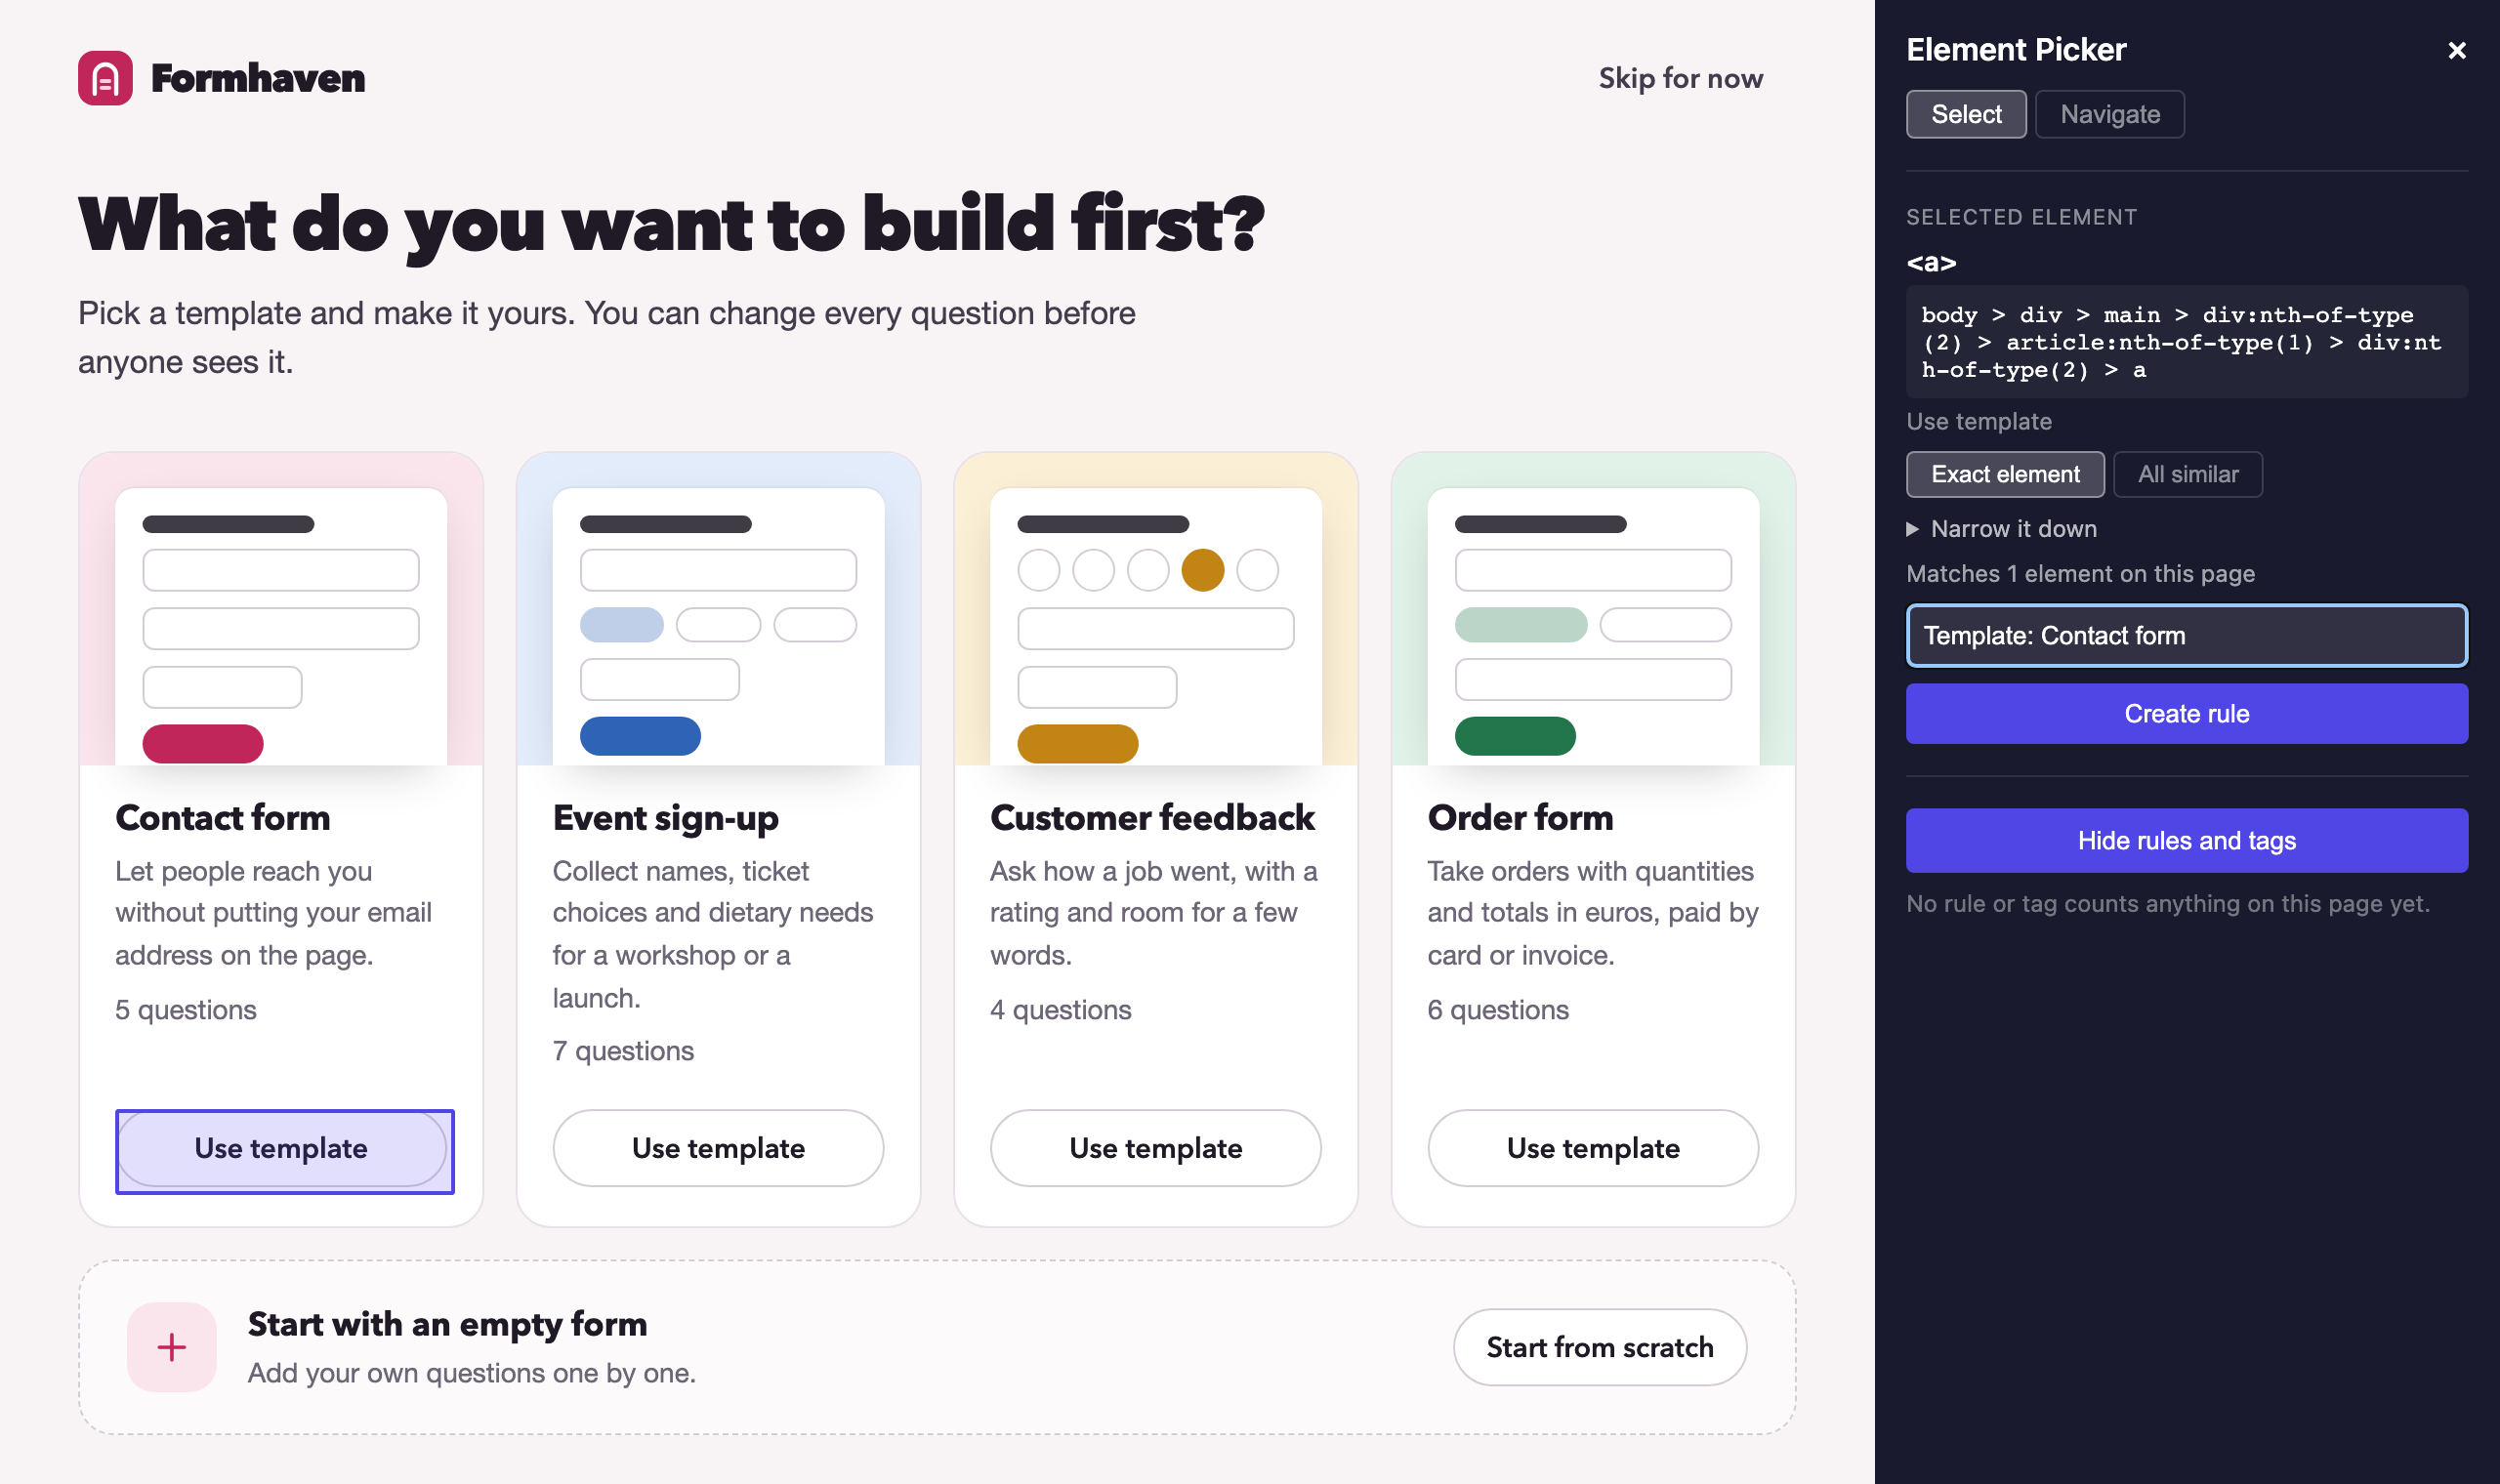Click 'Matches 1 element on this page' text
2500x1484 pixels.
[x=2080, y=574]
